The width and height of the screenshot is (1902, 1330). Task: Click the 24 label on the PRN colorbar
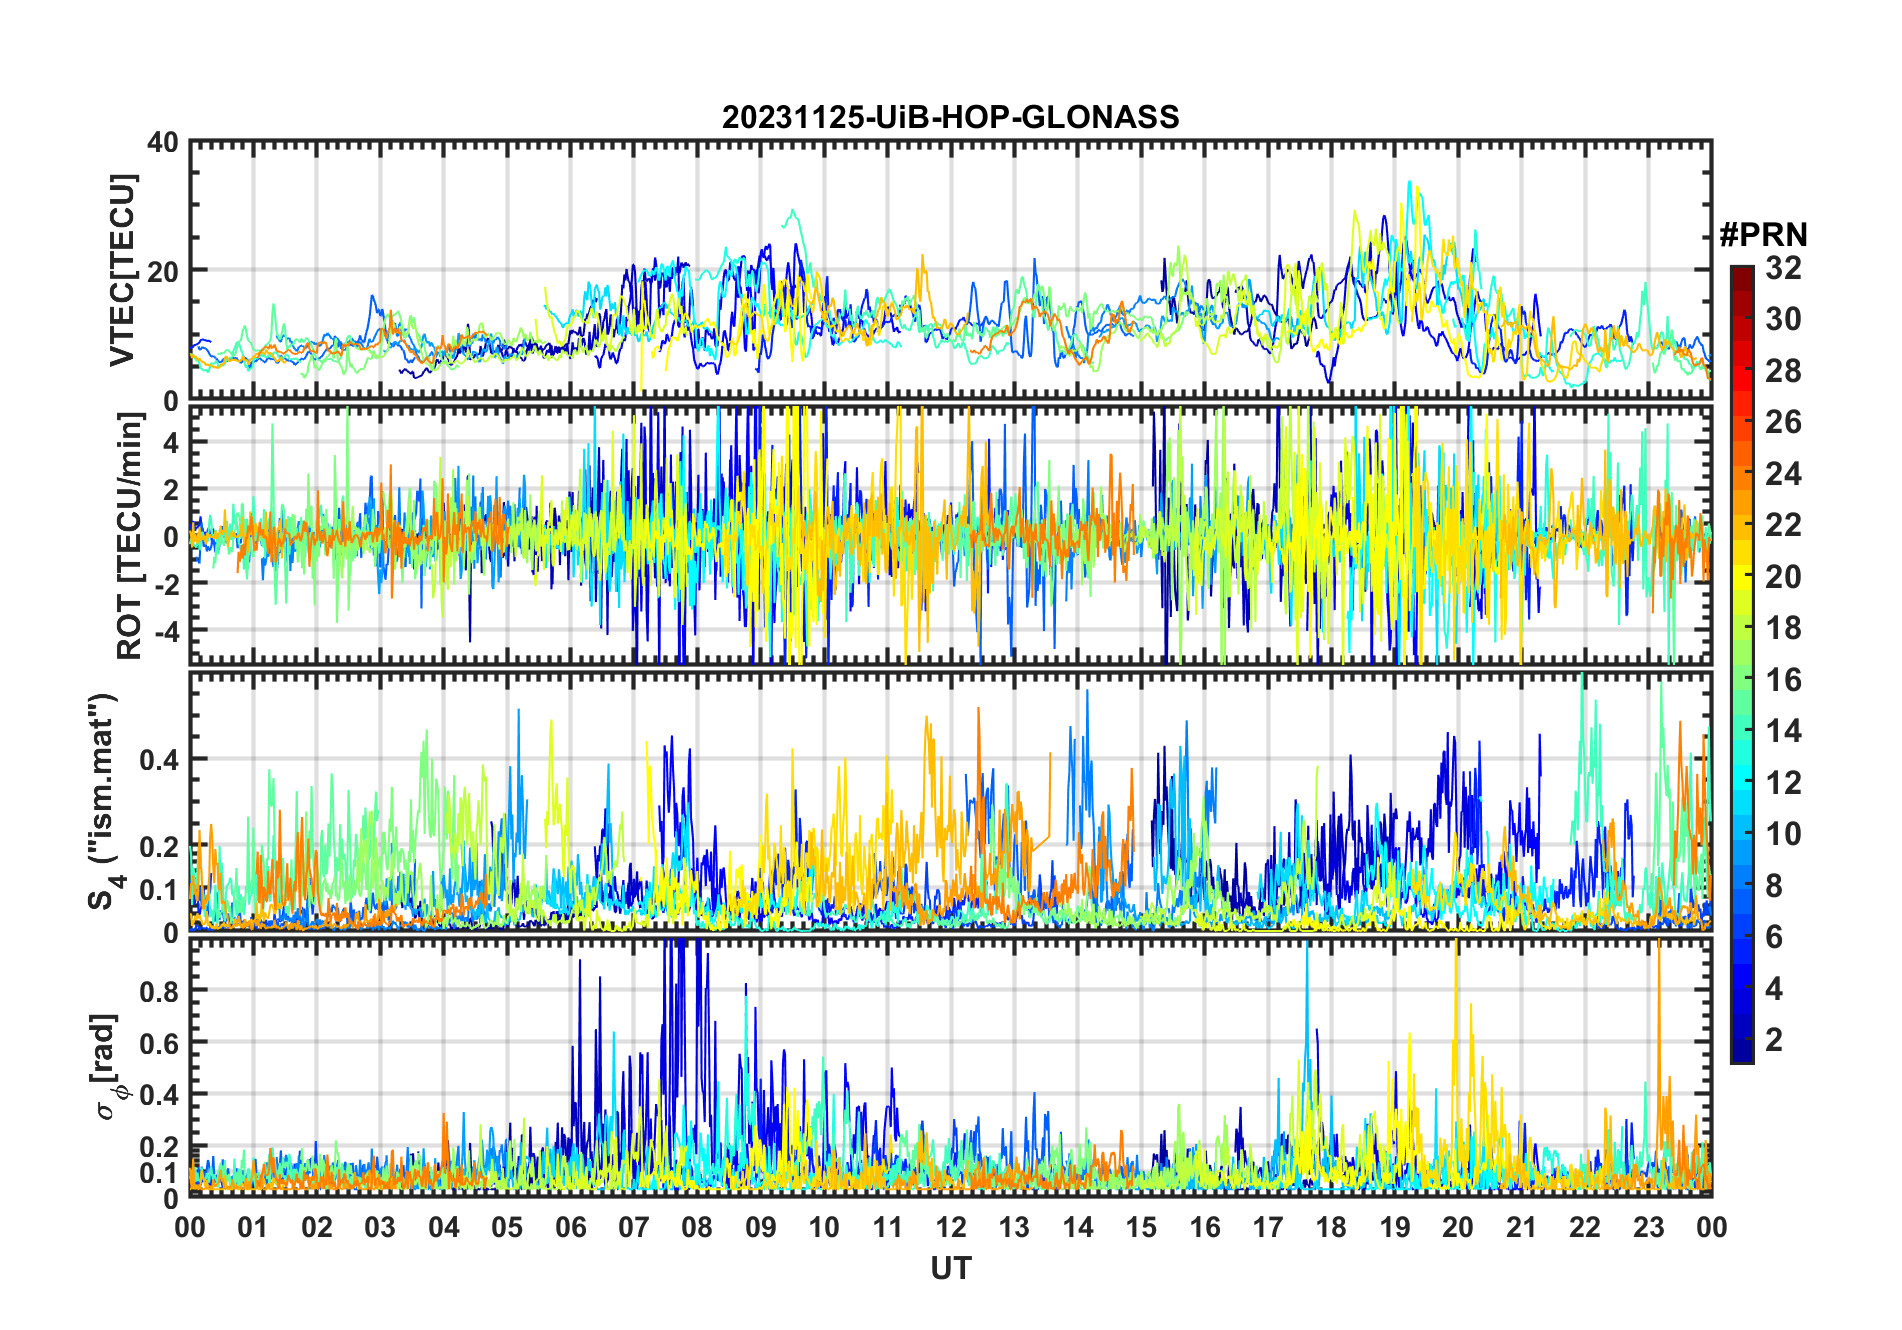(1783, 473)
